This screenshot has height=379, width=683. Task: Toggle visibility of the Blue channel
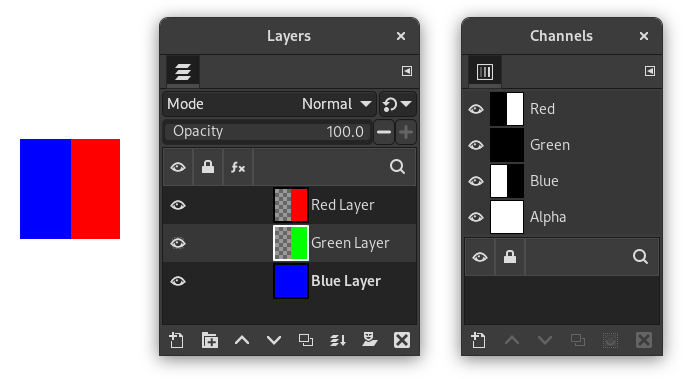[x=476, y=181]
